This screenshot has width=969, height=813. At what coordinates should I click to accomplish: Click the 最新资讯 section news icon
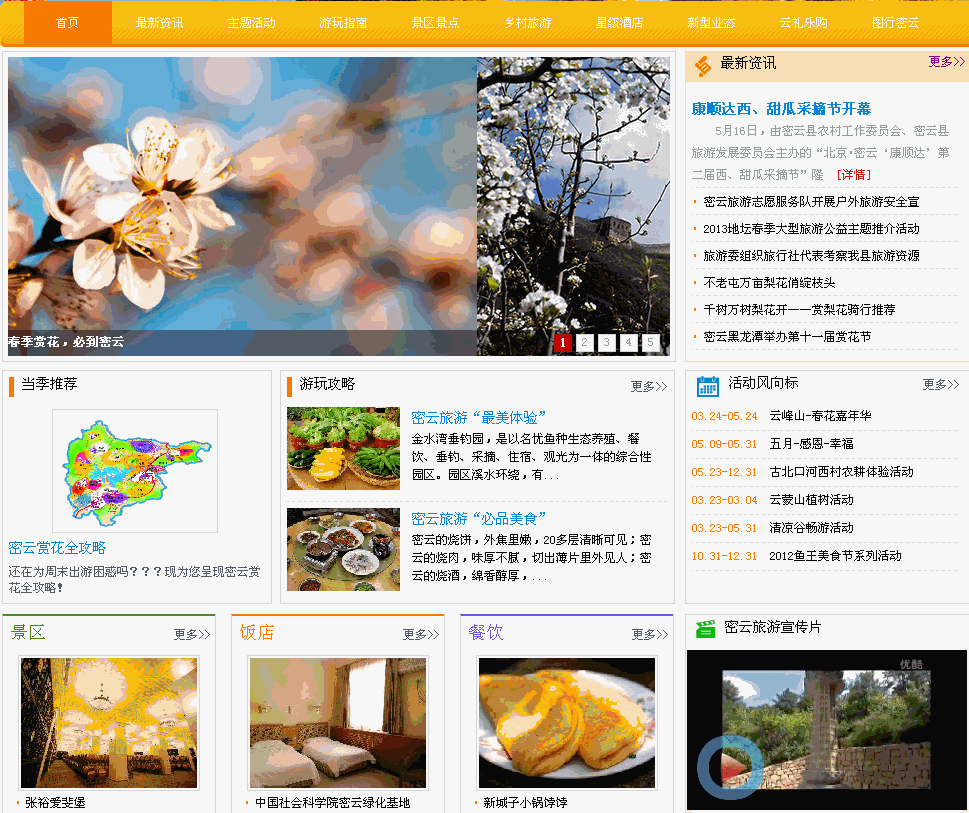[x=703, y=65]
